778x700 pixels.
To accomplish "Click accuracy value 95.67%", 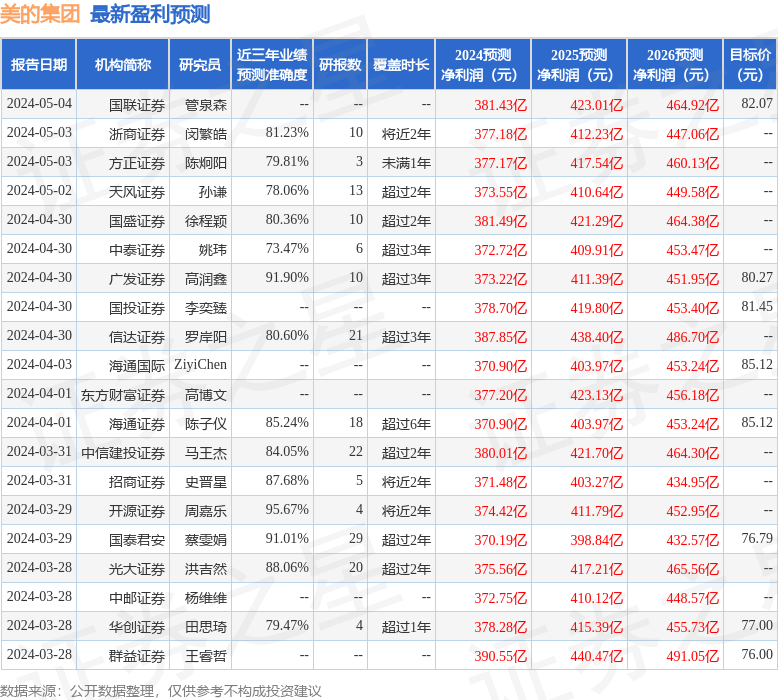I will tap(287, 509).
